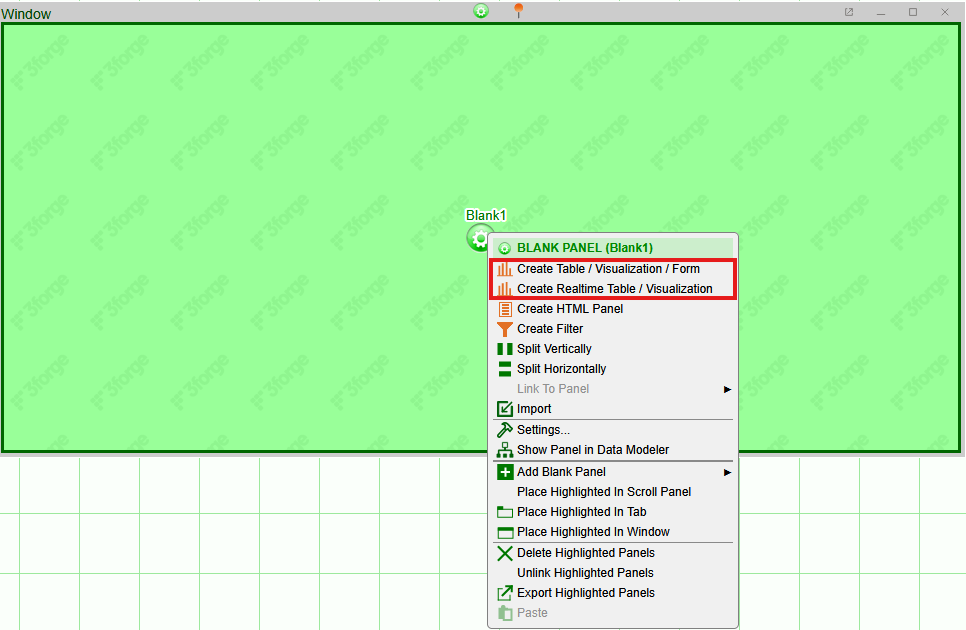This screenshot has width=966, height=630.
Task: Click Delete Highlighted Panels
Action: (585, 553)
